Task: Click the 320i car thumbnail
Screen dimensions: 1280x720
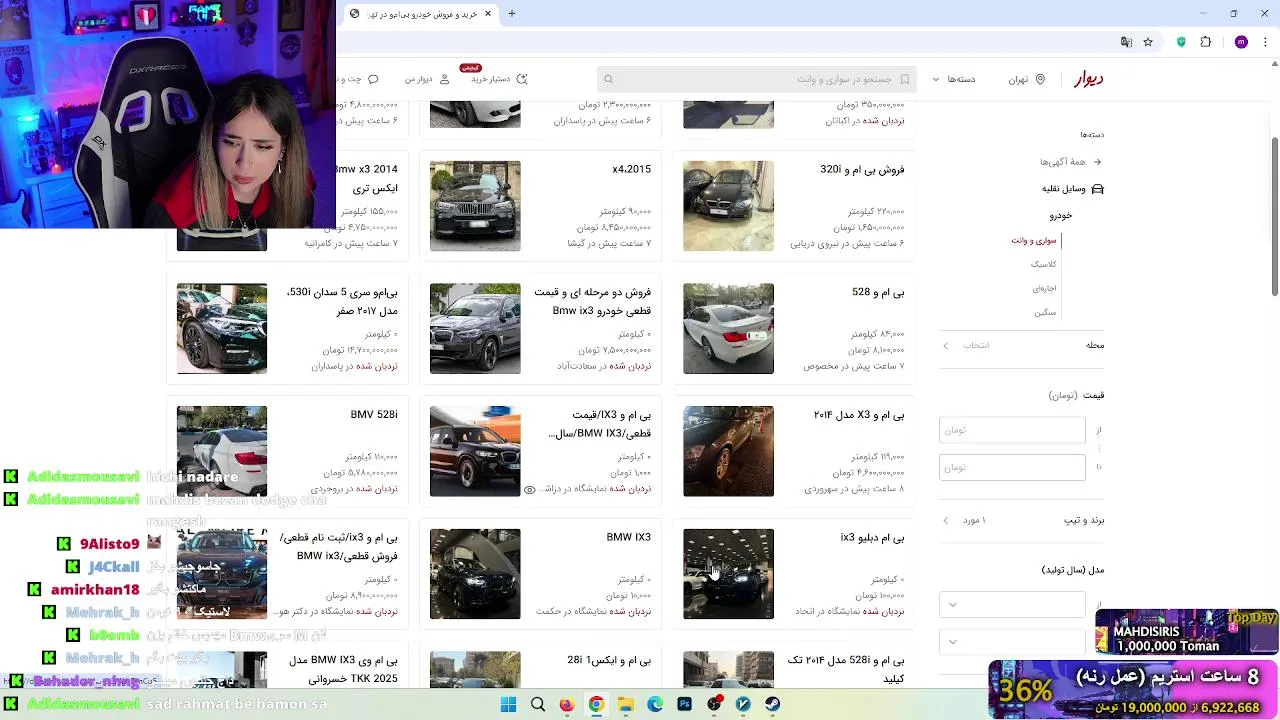Action: click(x=728, y=206)
